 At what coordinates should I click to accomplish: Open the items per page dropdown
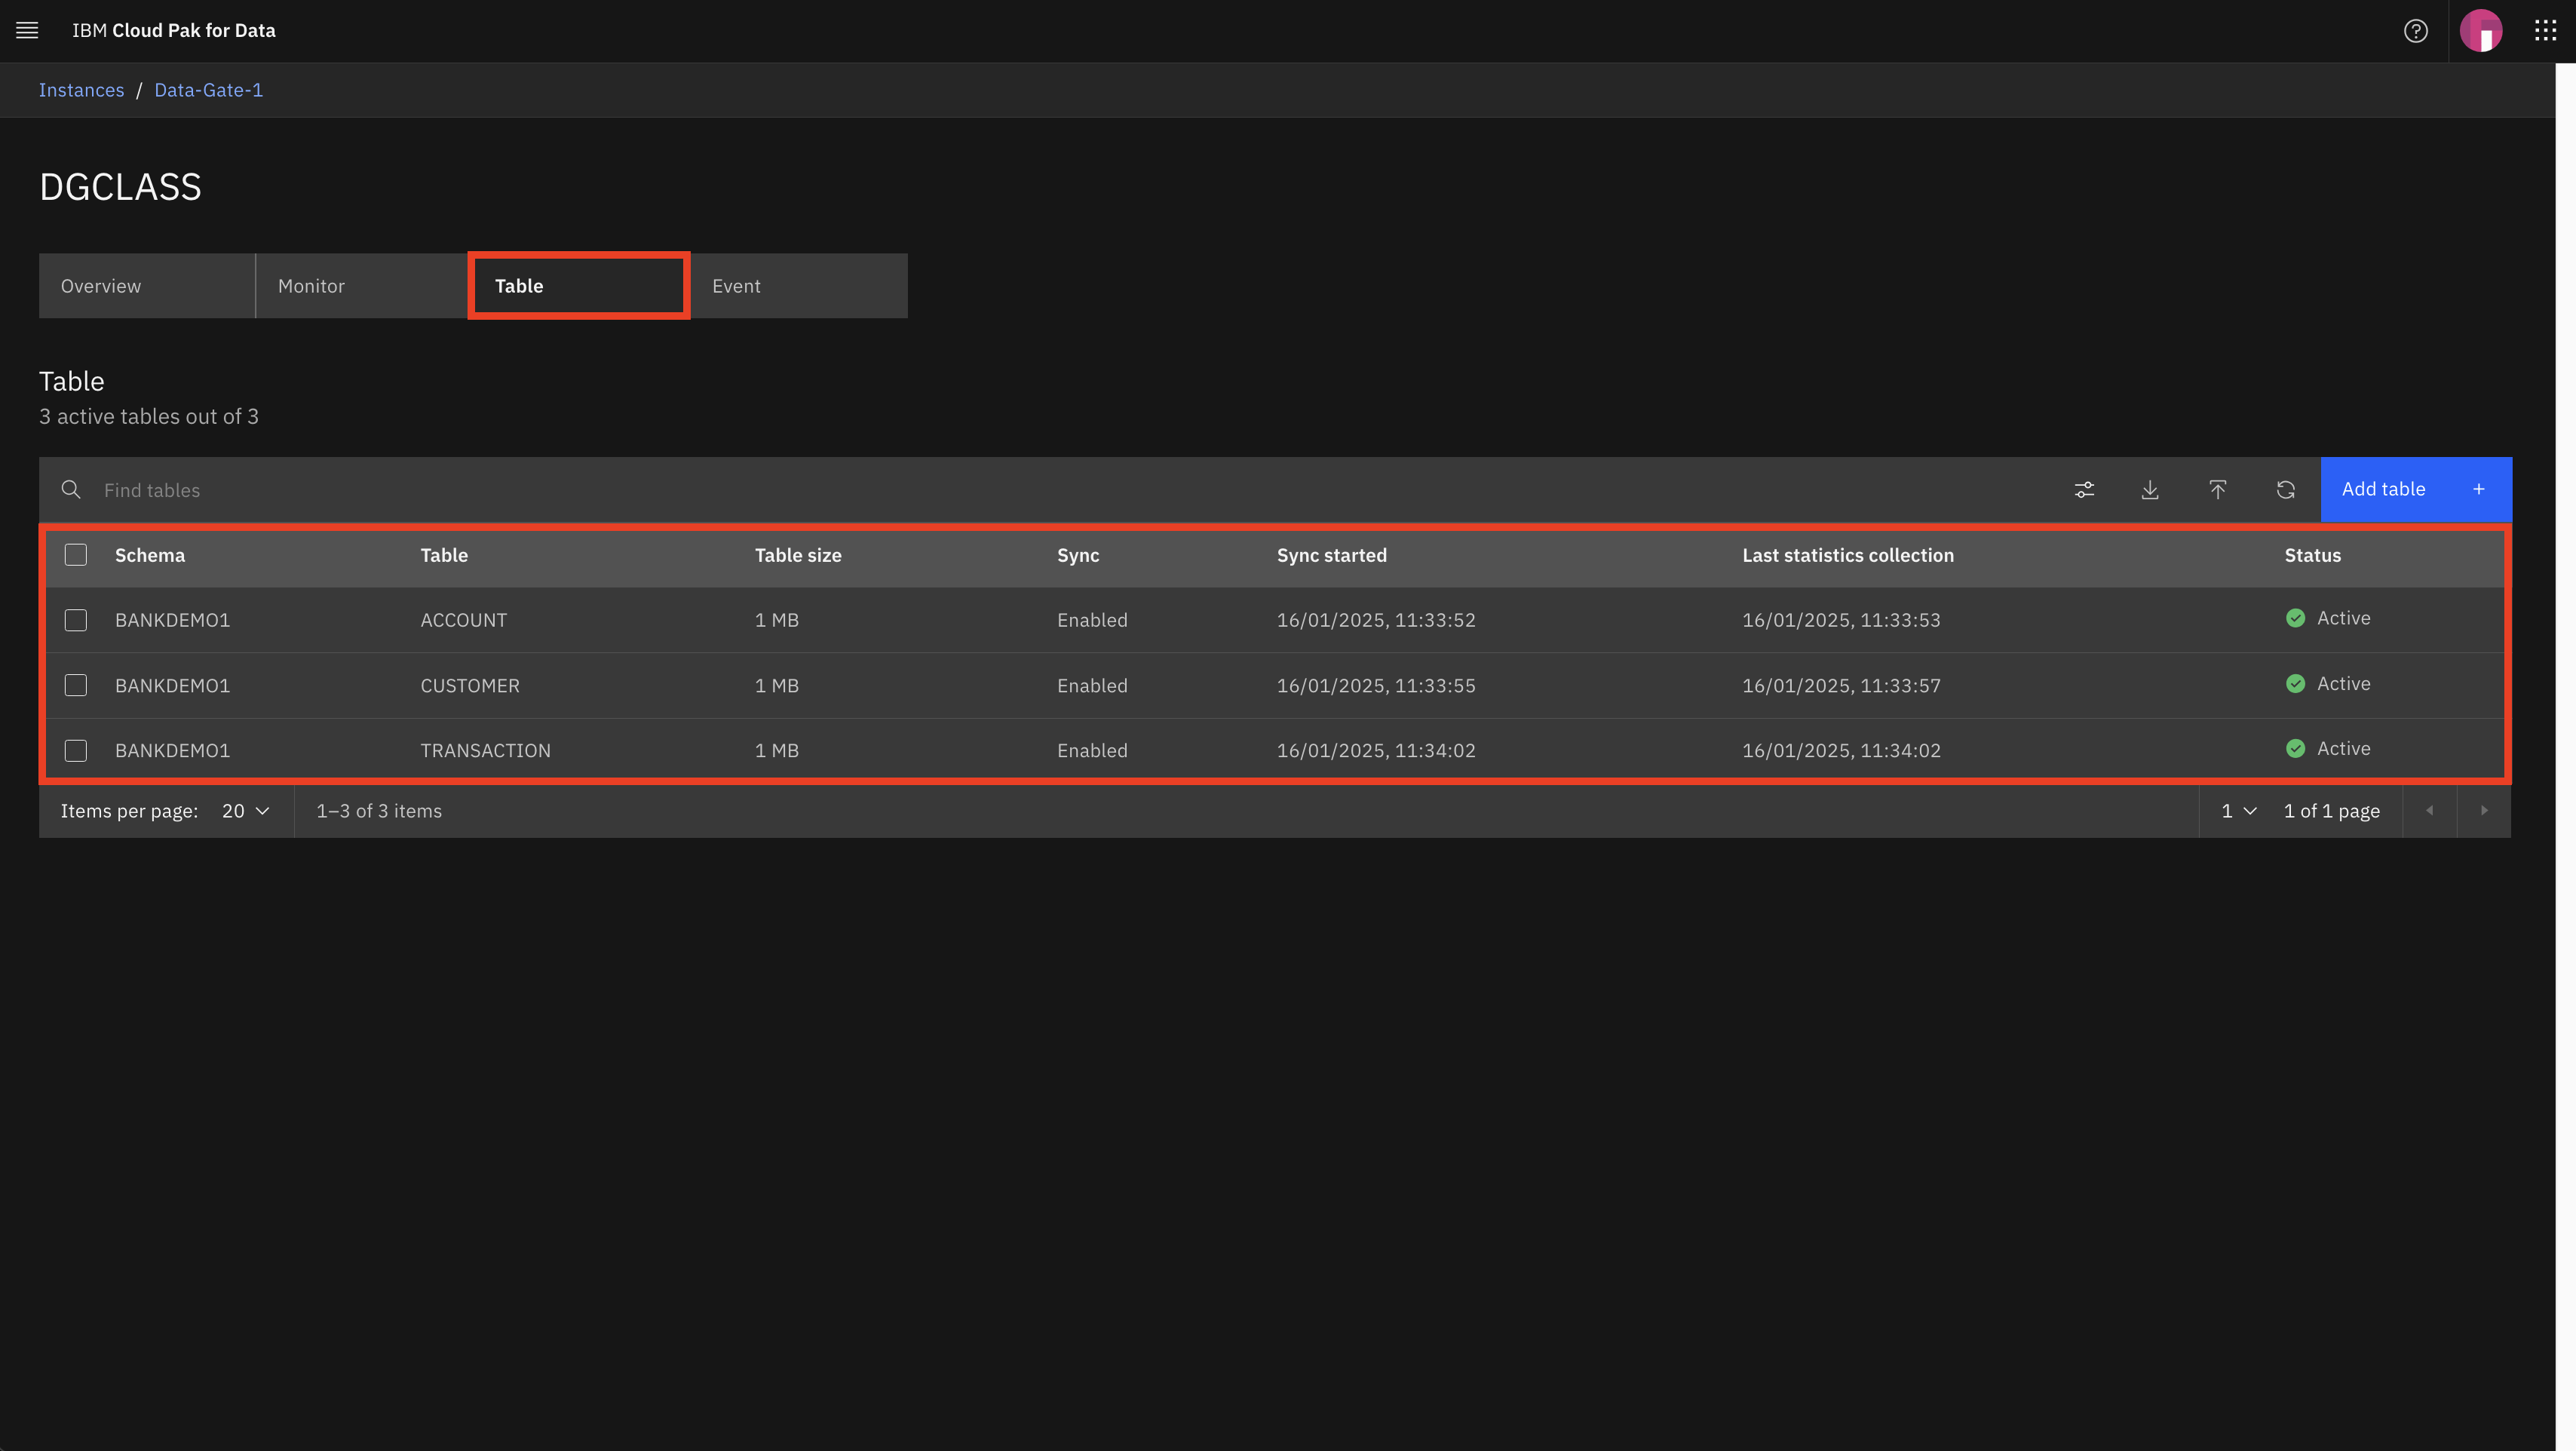point(244,811)
